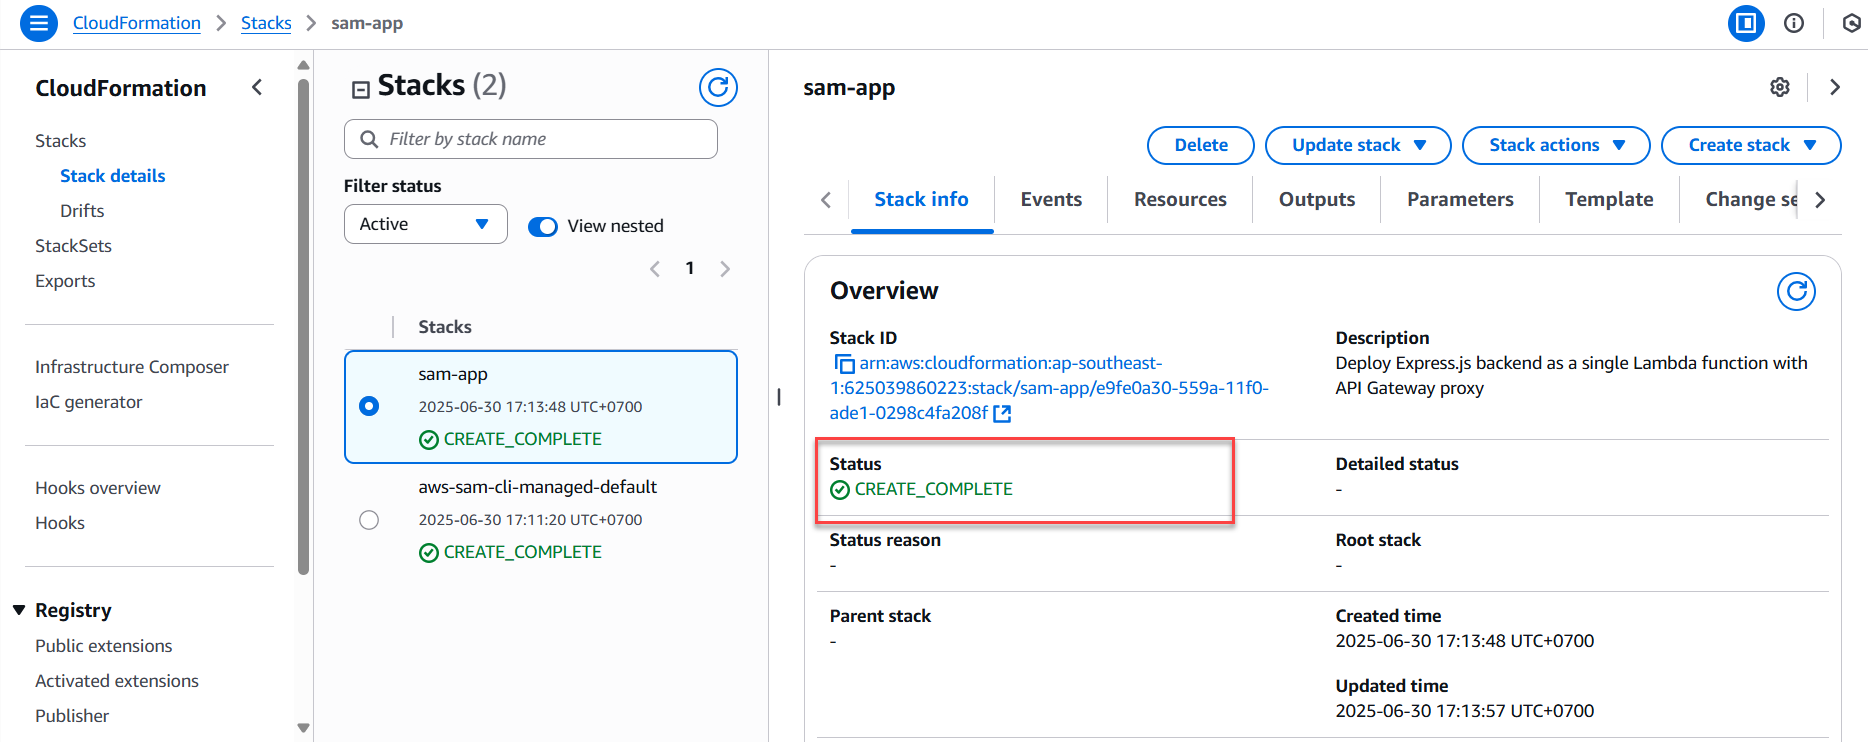1868x742 pixels.
Task: Open the hamburger navigation menu
Action: click(39, 23)
